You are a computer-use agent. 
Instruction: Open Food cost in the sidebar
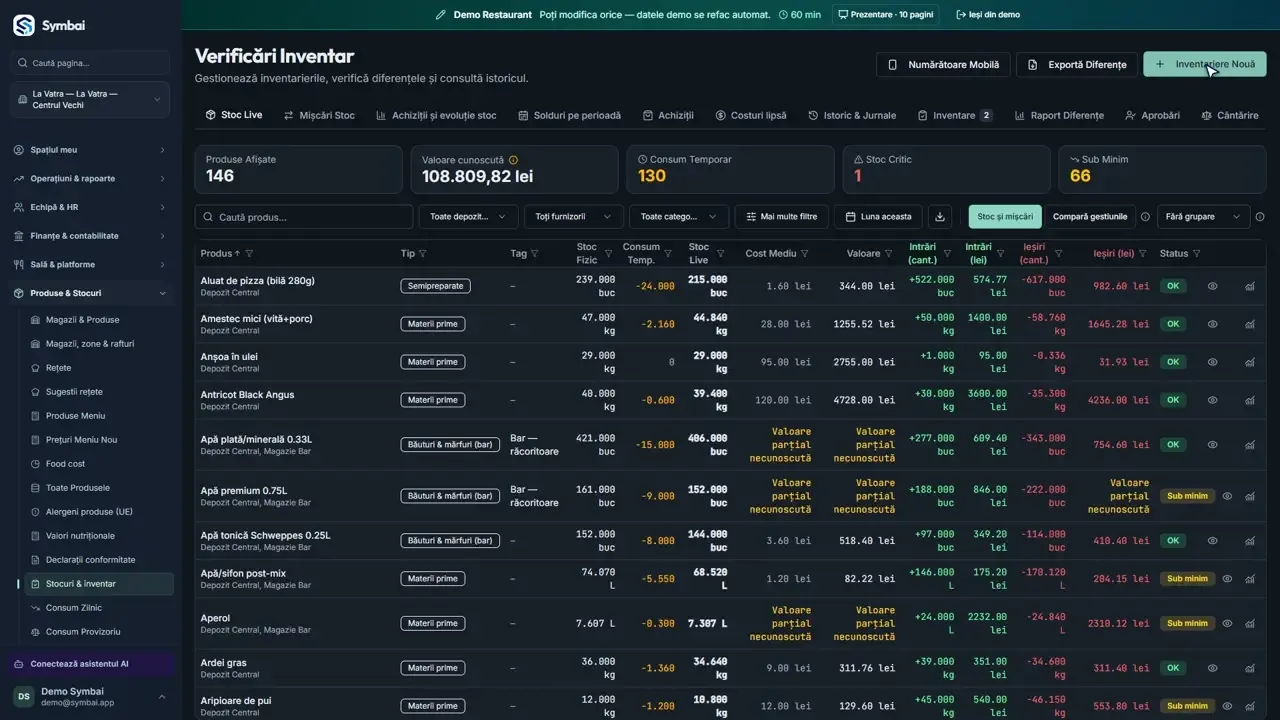tap(65, 464)
